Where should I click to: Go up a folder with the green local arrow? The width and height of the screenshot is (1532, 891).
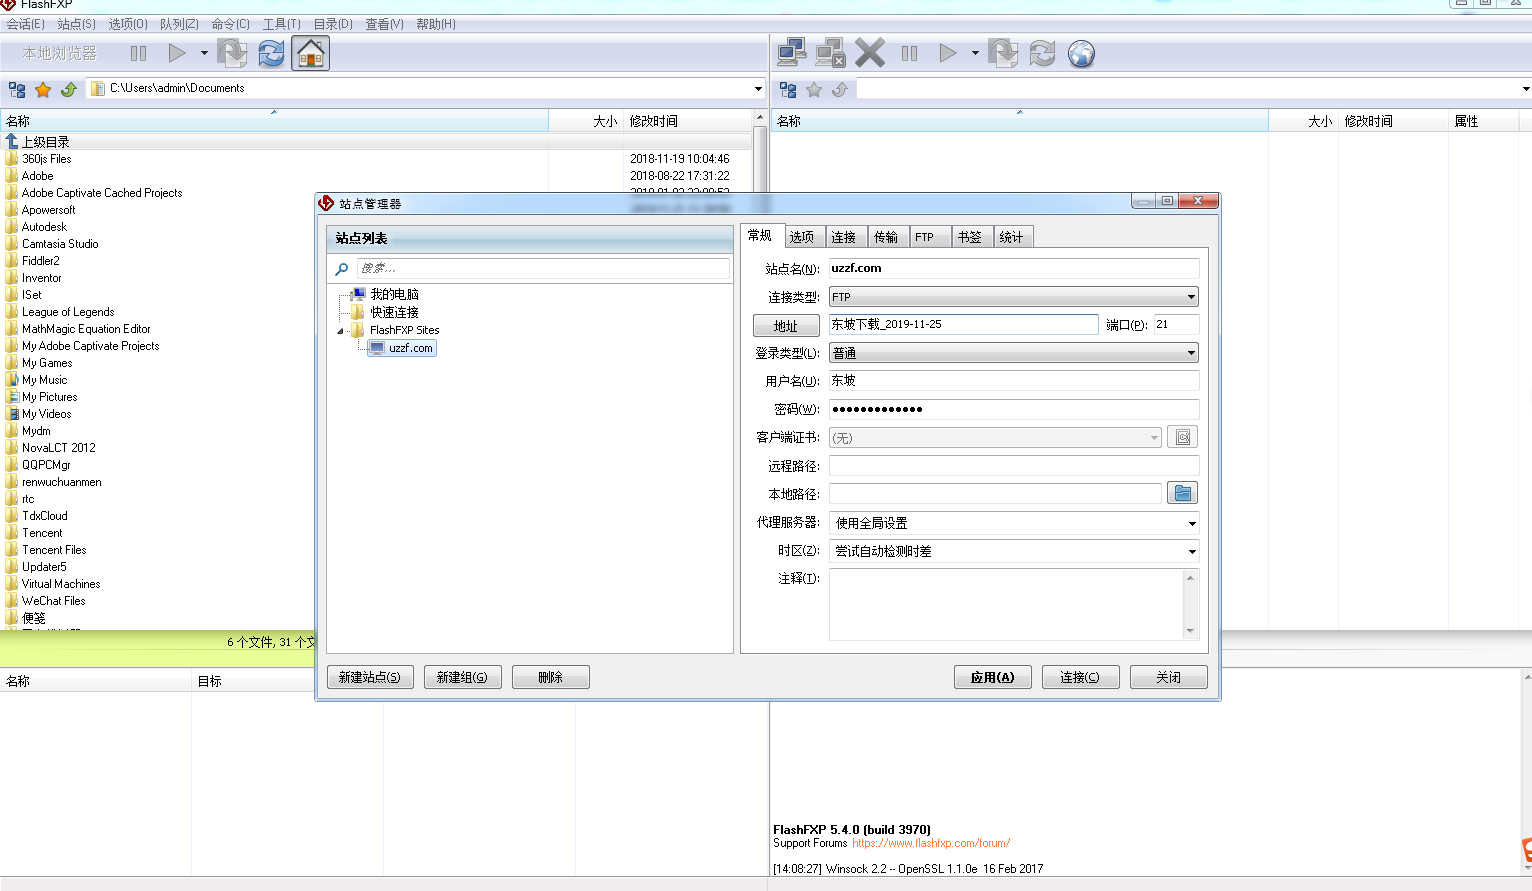point(69,90)
